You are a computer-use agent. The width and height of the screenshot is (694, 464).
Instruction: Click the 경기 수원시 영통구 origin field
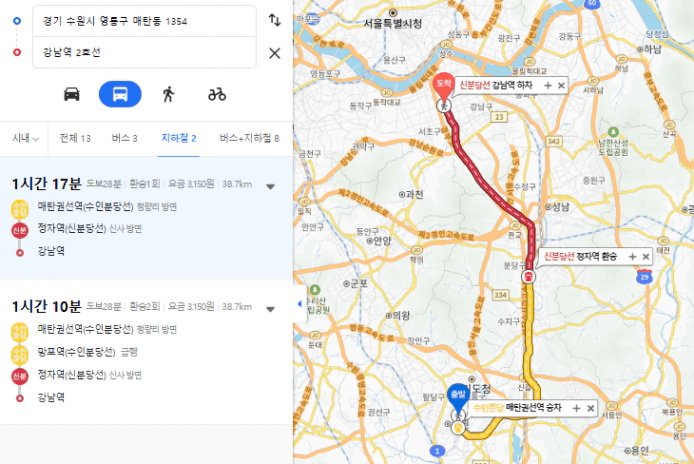pyautogui.click(x=144, y=21)
